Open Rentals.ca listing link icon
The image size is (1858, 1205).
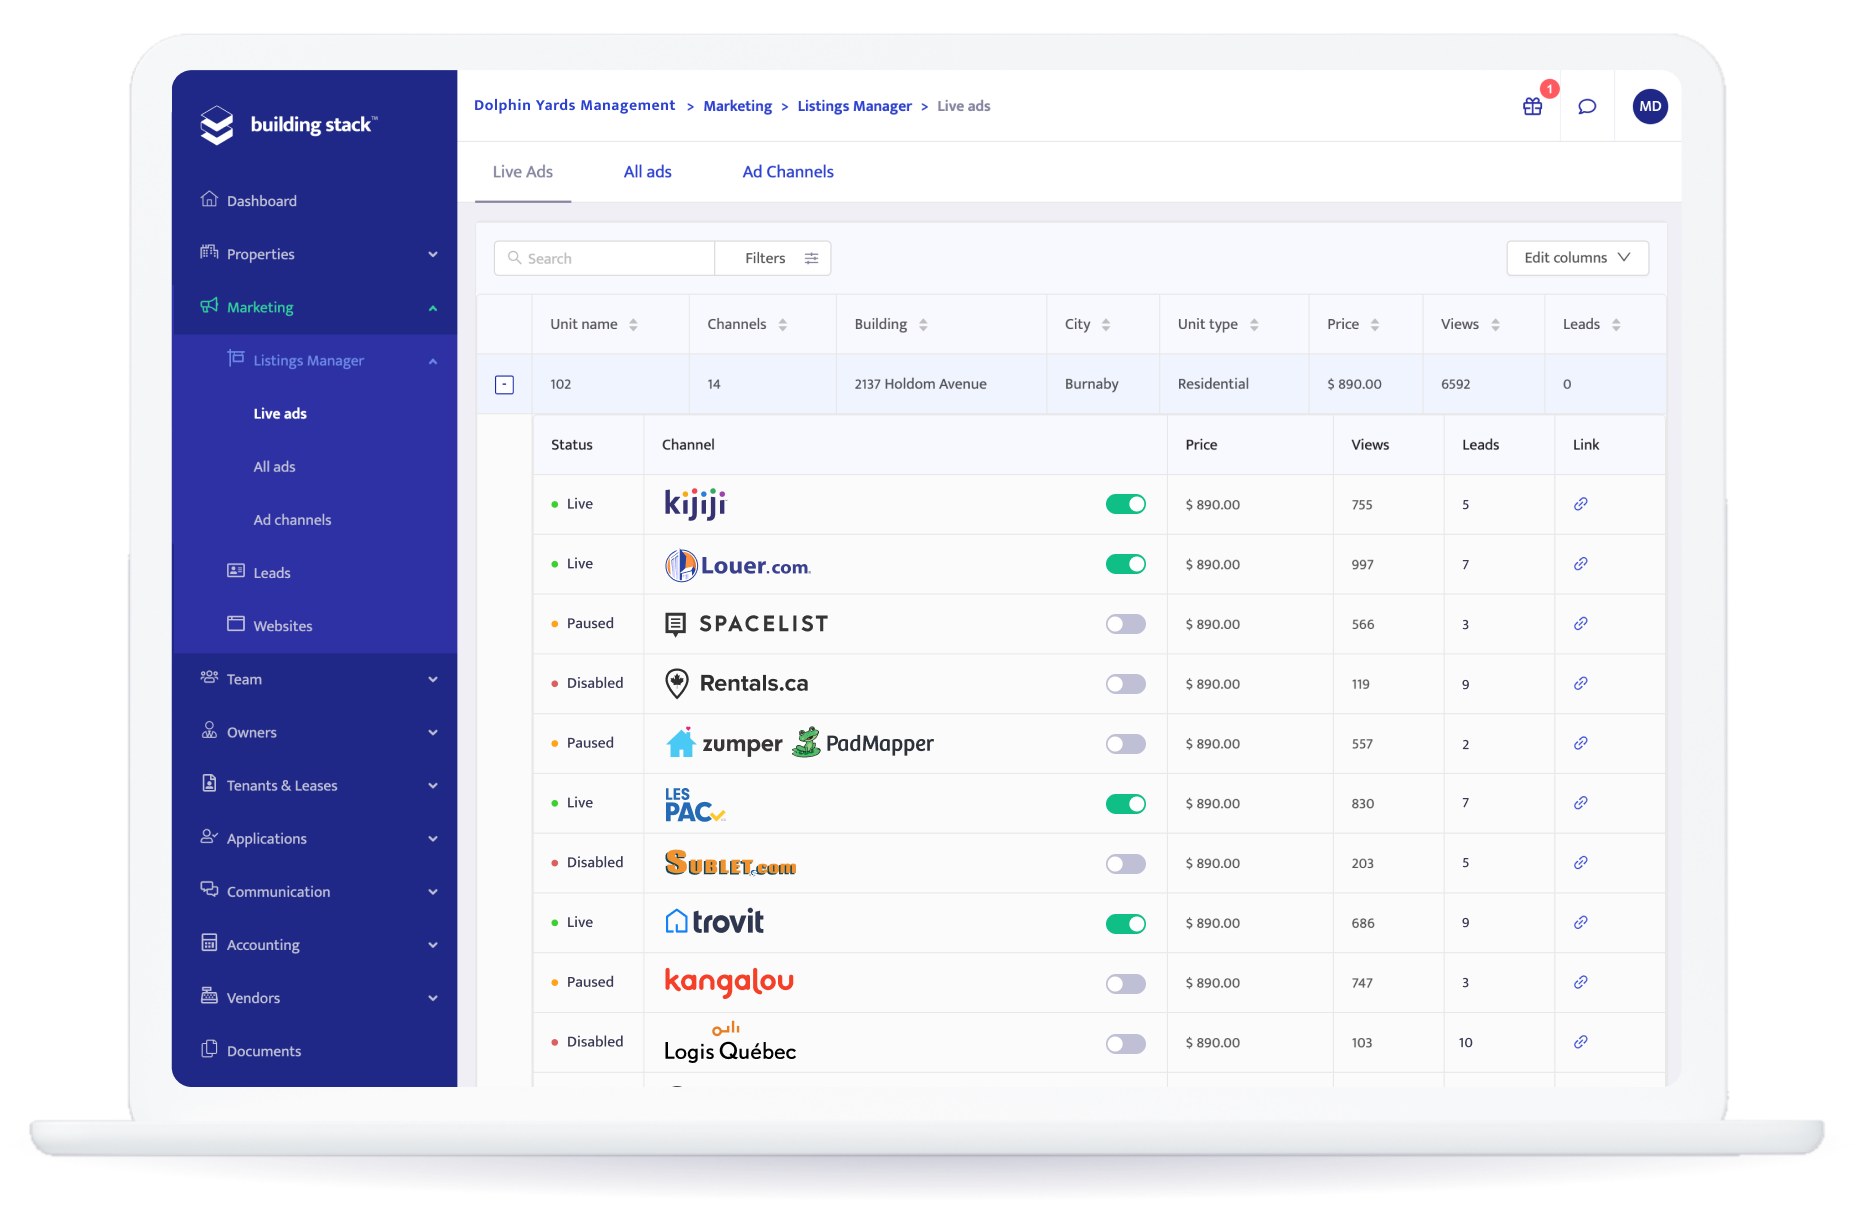1581,684
